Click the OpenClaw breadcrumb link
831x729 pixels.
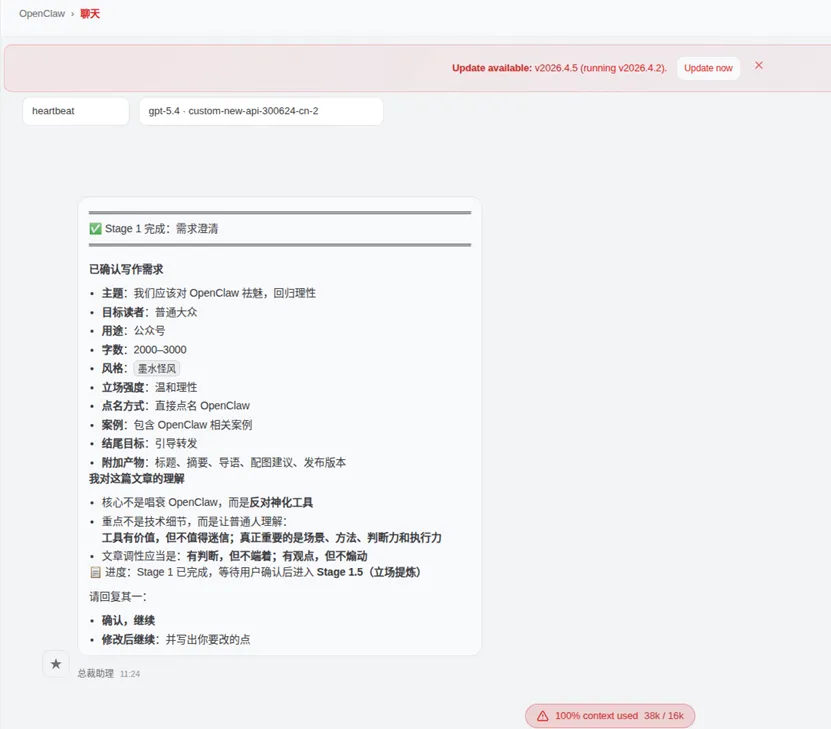(x=42, y=14)
